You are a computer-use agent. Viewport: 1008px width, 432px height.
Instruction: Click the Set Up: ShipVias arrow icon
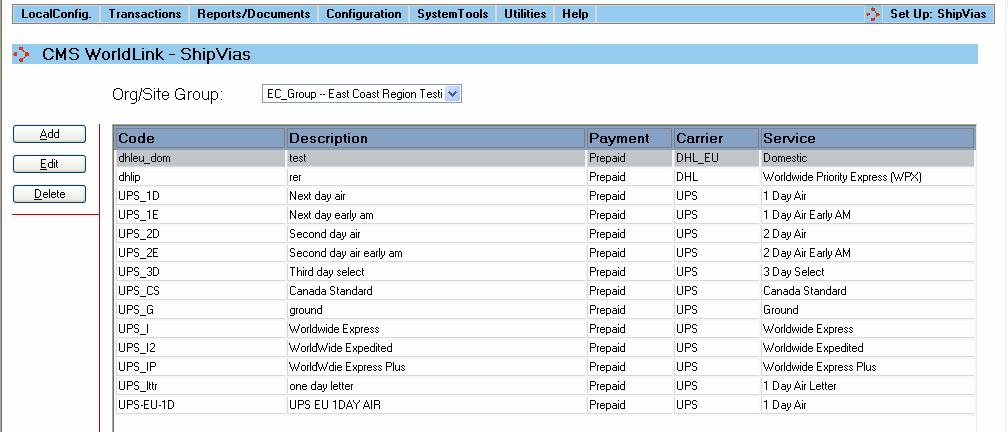[x=874, y=14]
